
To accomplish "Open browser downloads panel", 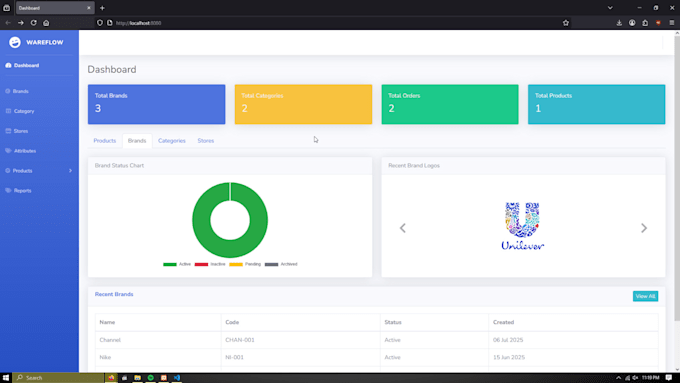I will point(619,23).
